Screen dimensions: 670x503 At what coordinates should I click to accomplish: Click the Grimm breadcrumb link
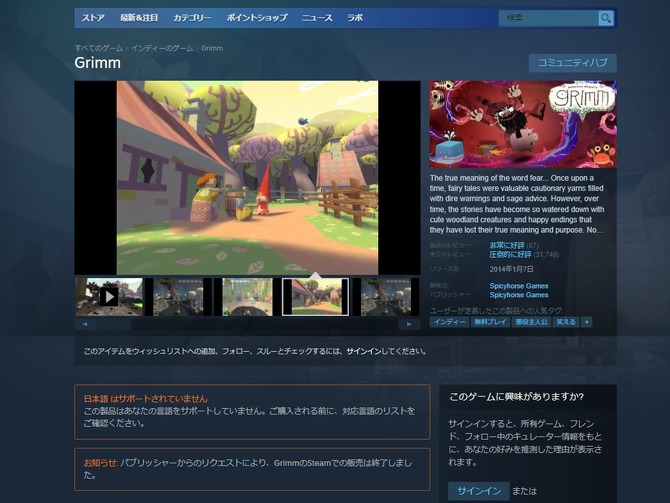(212, 48)
